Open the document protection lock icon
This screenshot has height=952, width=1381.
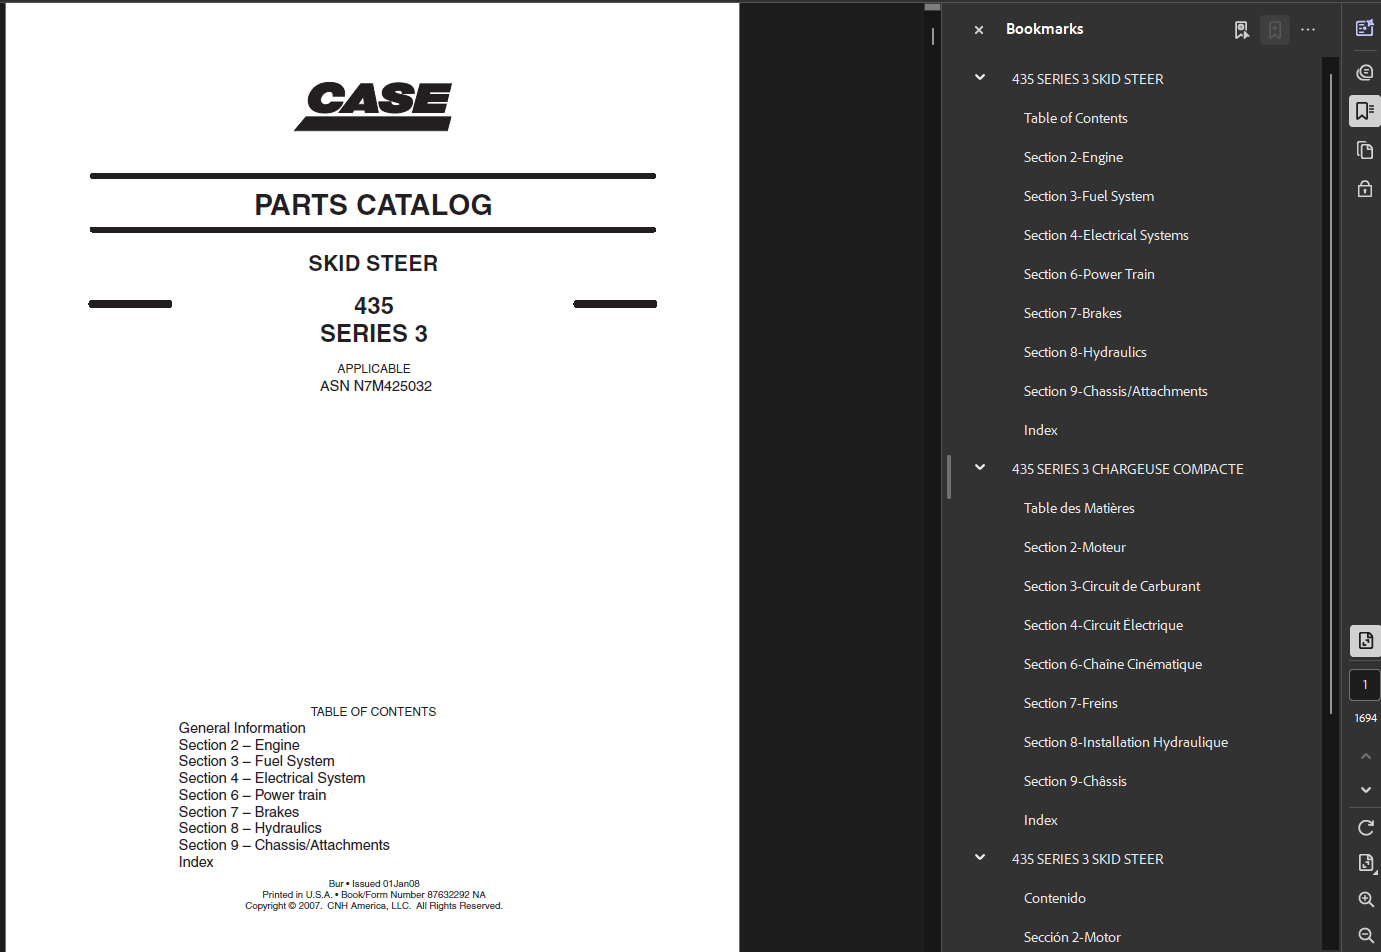(x=1364, y=188)
